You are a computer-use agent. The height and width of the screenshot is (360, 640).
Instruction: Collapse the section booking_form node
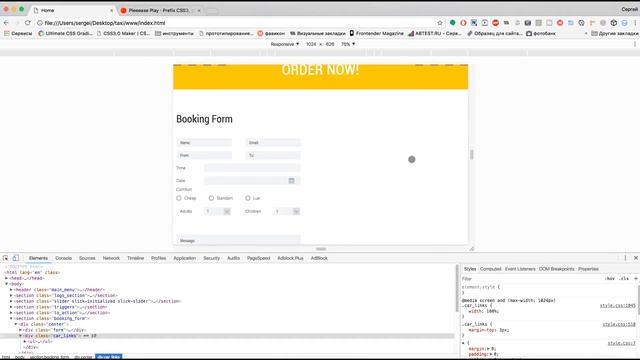click(x=11, y=318)
